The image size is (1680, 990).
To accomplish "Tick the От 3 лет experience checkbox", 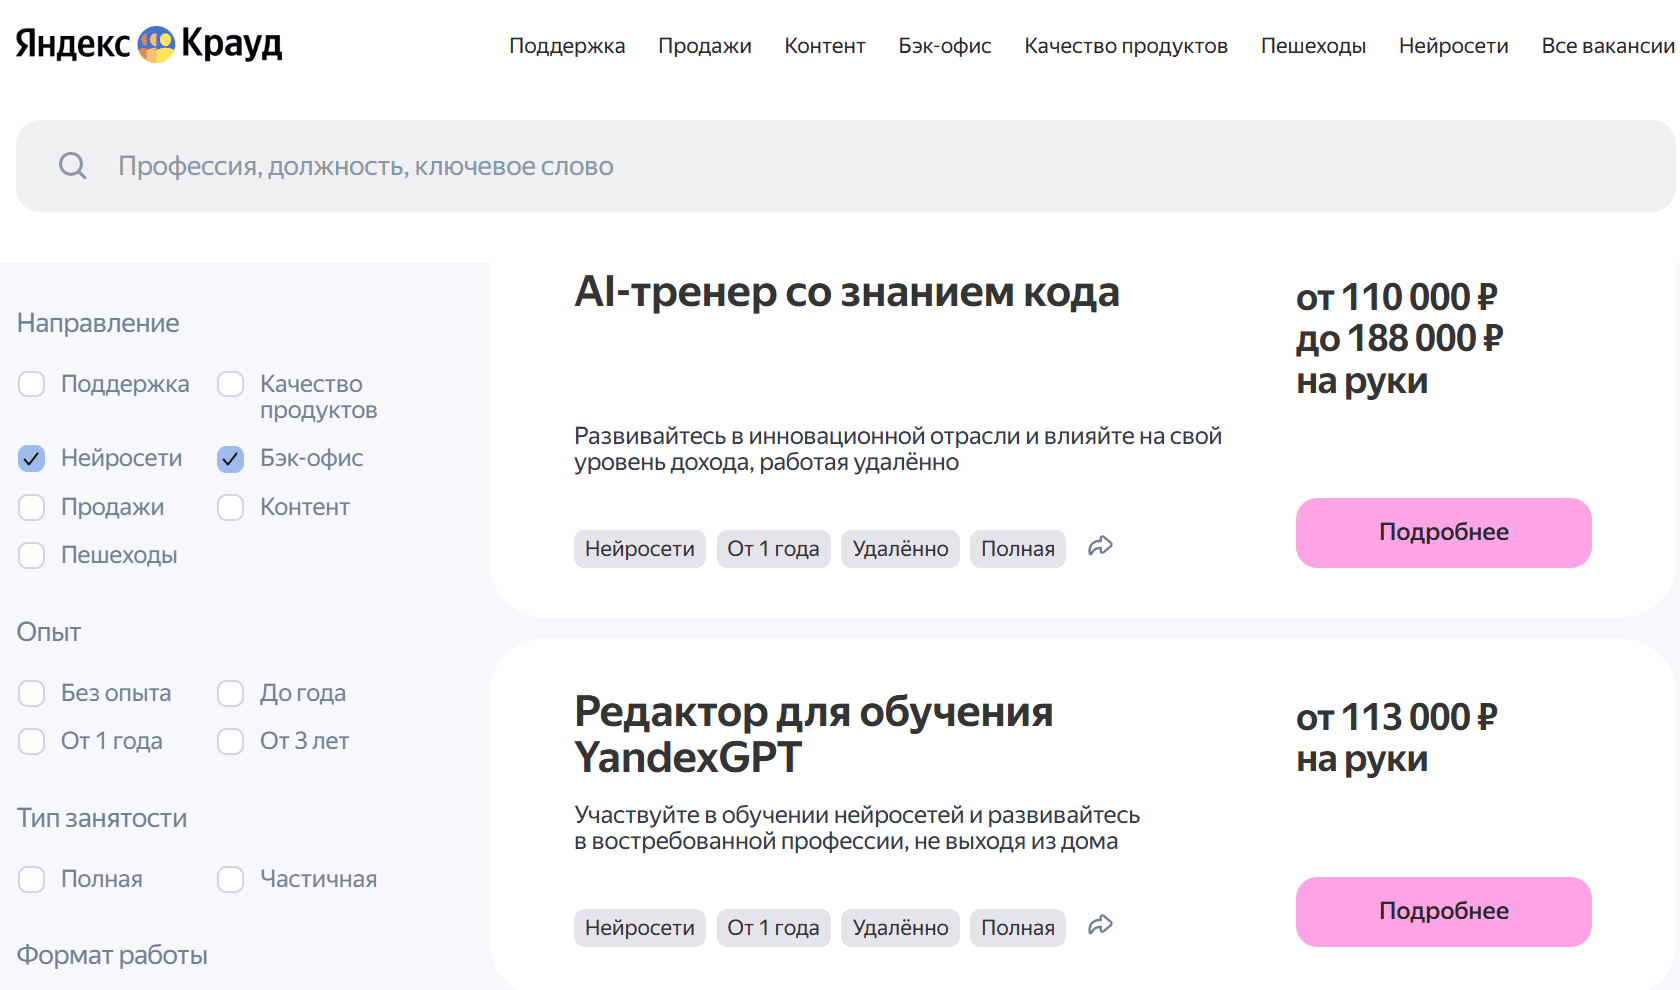I will pos(231,742).
